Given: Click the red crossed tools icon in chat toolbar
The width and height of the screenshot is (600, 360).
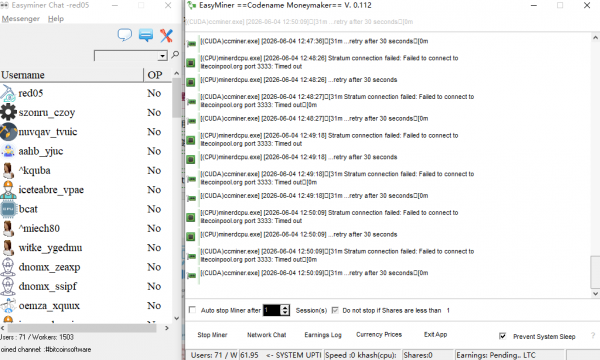Looking at the screenshot, I should pyautogui.click(x=166, y=36).
